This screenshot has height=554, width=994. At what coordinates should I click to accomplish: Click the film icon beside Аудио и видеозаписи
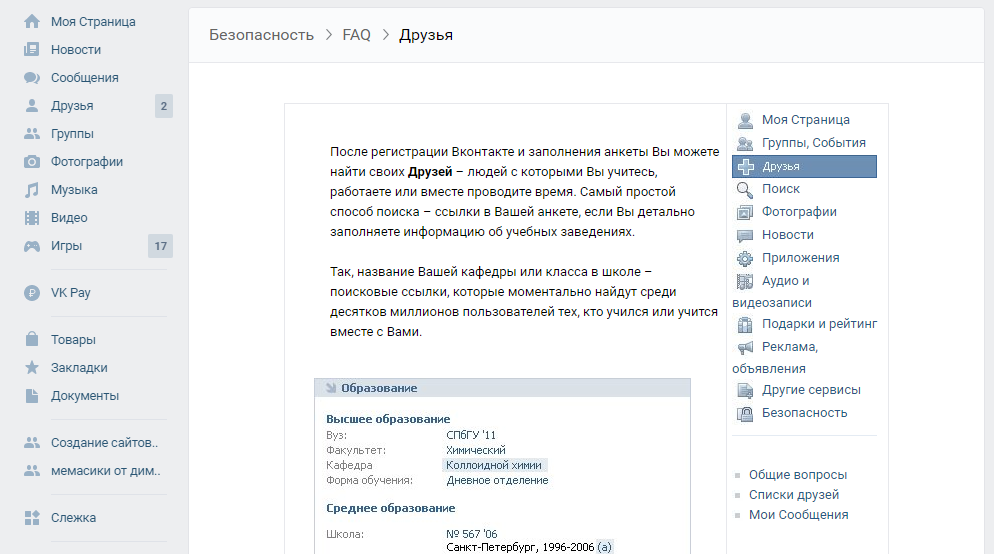tap(745, 281)
